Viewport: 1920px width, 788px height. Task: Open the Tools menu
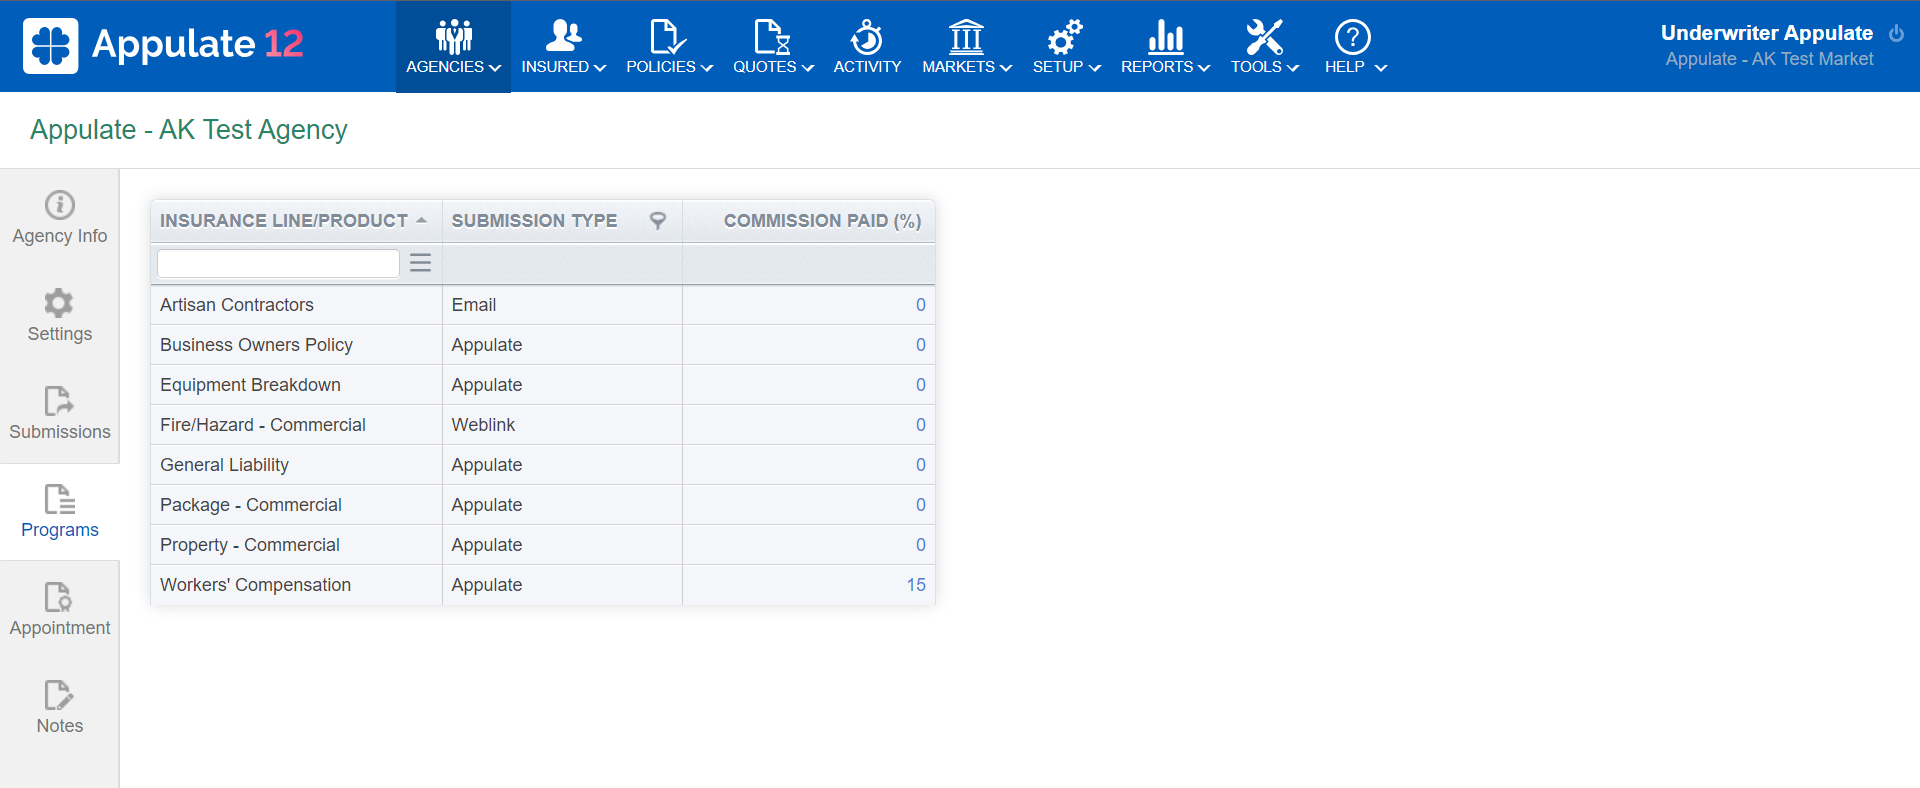(x=1264, y=46)
